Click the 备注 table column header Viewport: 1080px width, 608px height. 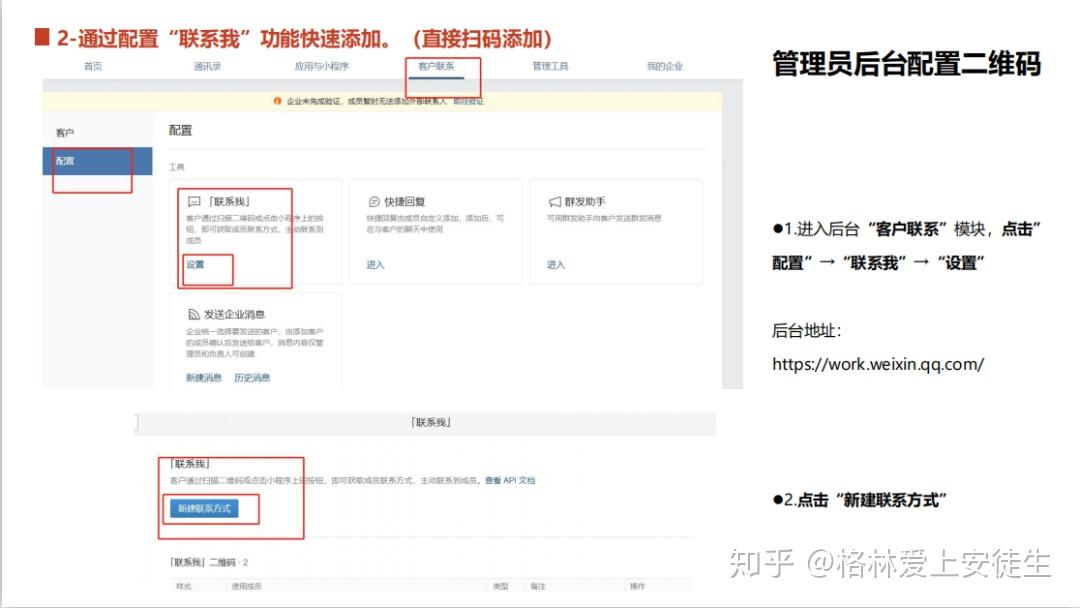coord(538,587)
